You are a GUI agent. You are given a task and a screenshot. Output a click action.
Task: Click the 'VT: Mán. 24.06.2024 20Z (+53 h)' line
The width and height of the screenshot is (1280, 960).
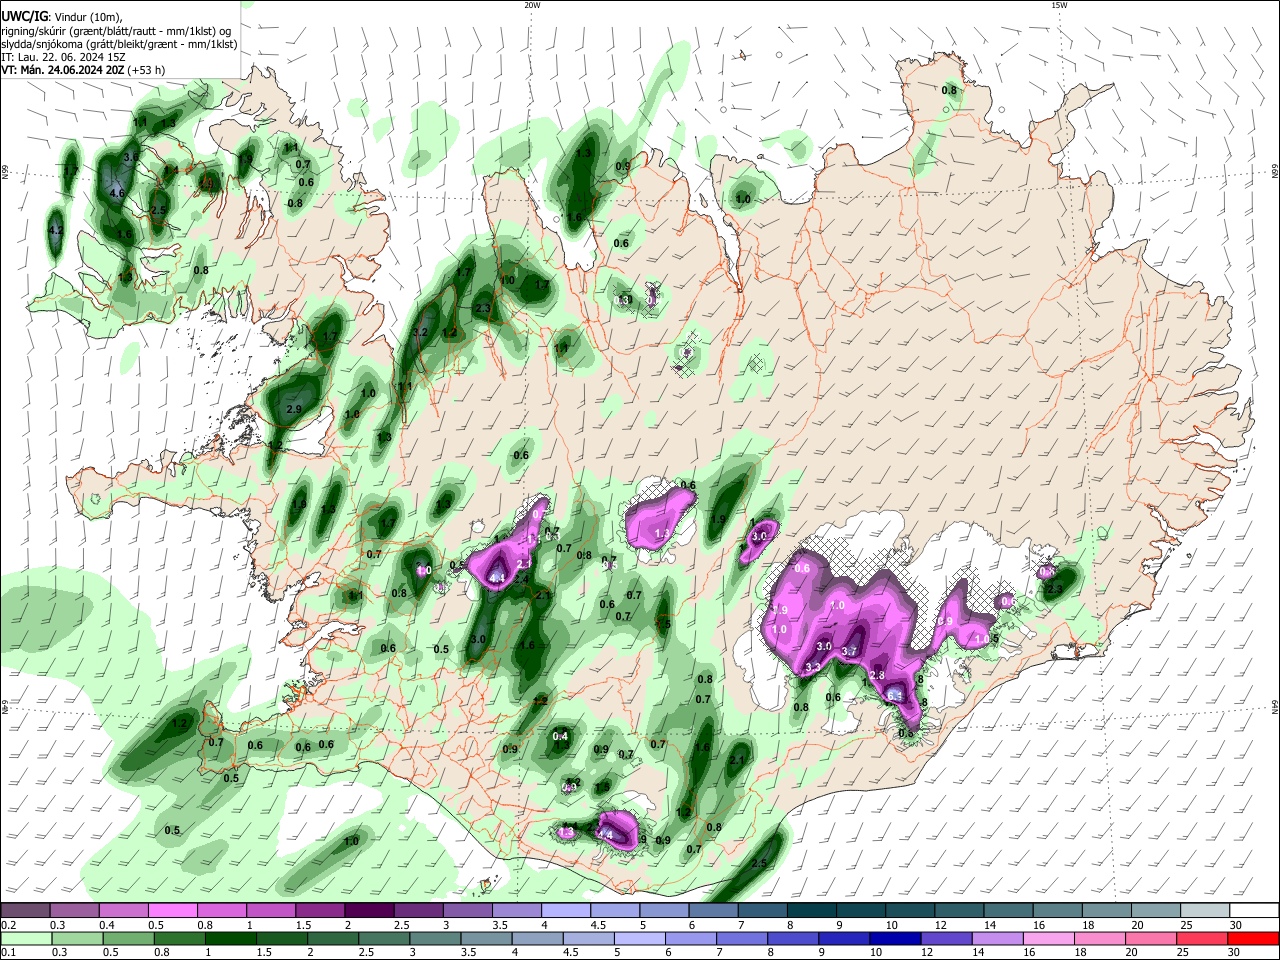tap(83, 70)
